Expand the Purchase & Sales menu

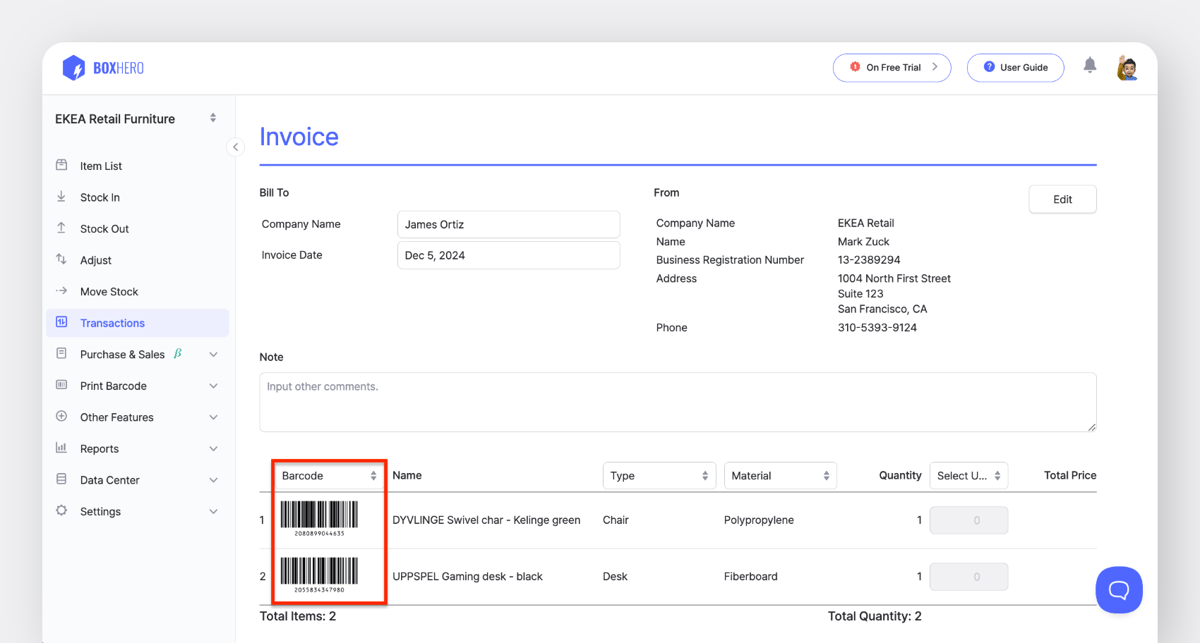pos(122,354)
